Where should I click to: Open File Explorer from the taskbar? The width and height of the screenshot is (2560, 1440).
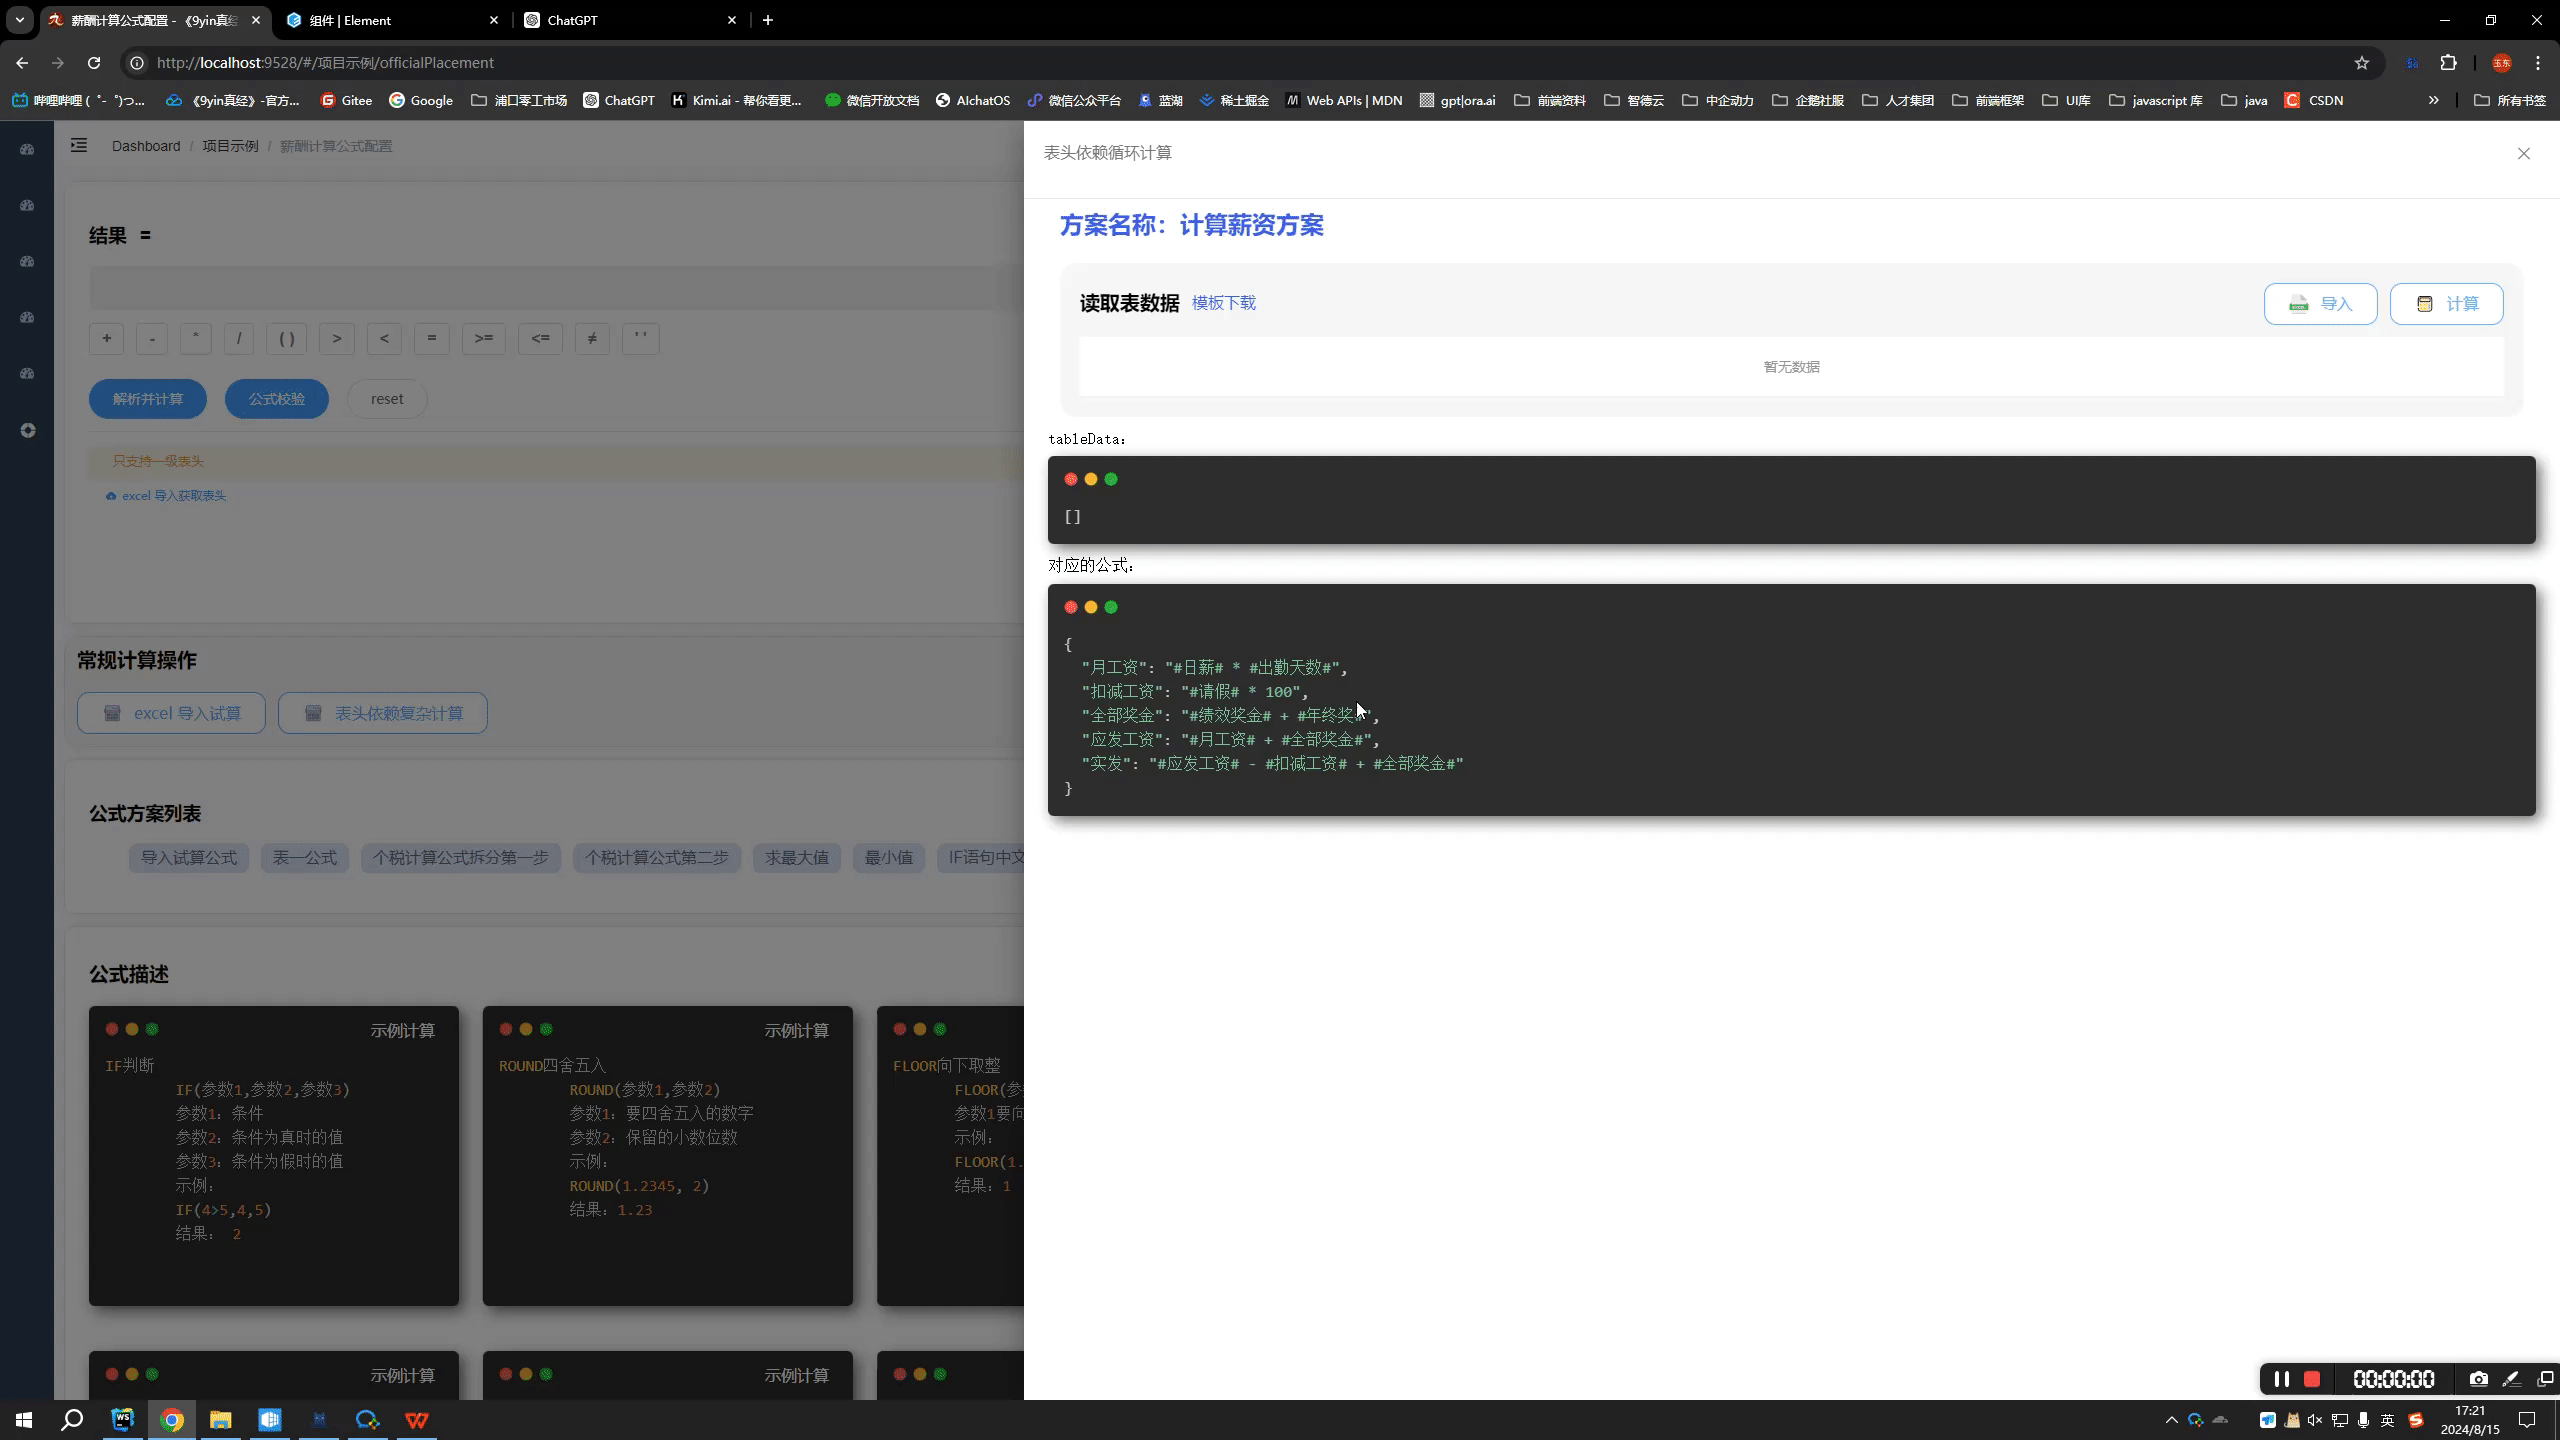(x=220, y=1420)
